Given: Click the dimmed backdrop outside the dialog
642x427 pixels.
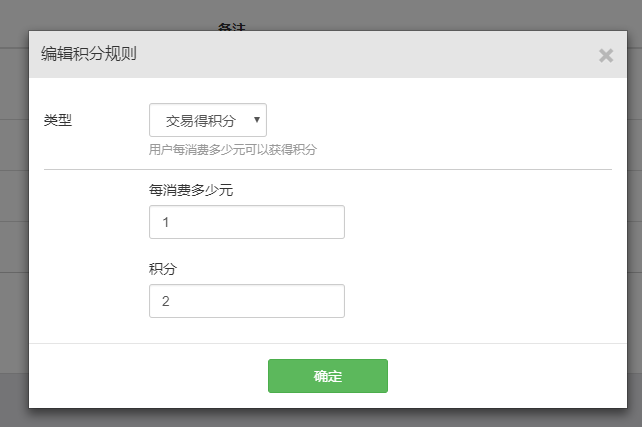Looking at the screenshot, I should pyautogui.click(x=14, y=200).
